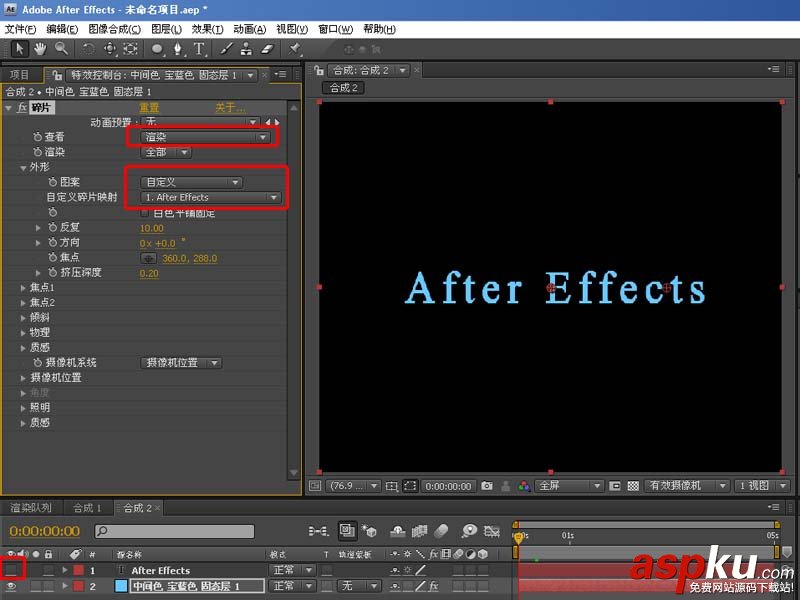Open the 效果 menu
This screenshot has height=600, width=800.
pyautogui.click(x=207, y=29)
